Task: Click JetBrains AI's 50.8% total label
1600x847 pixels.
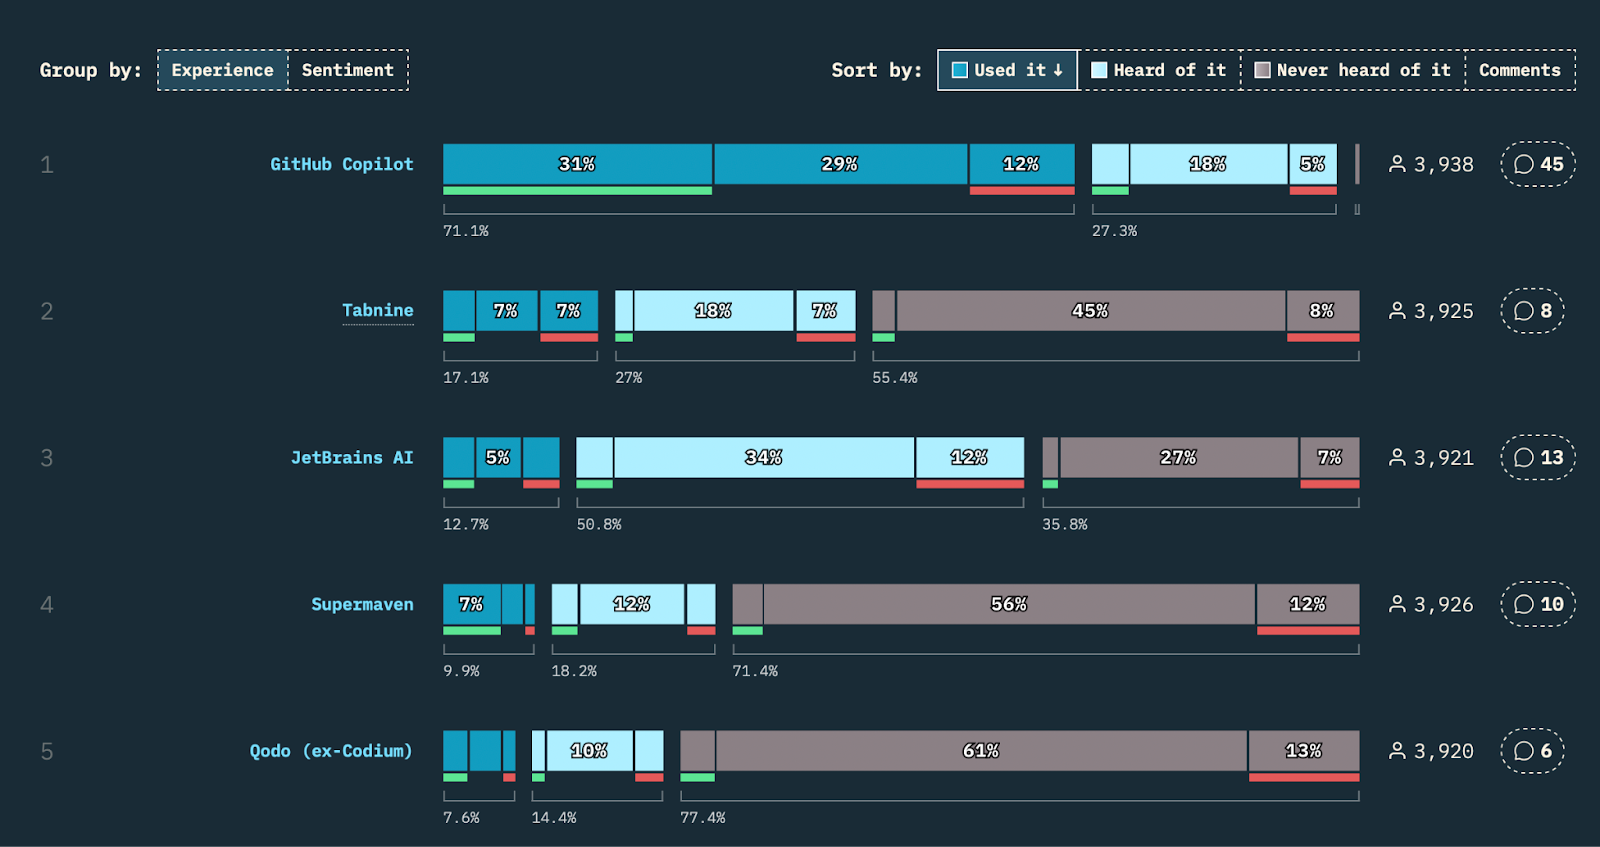Action: [x=599, y=524]
